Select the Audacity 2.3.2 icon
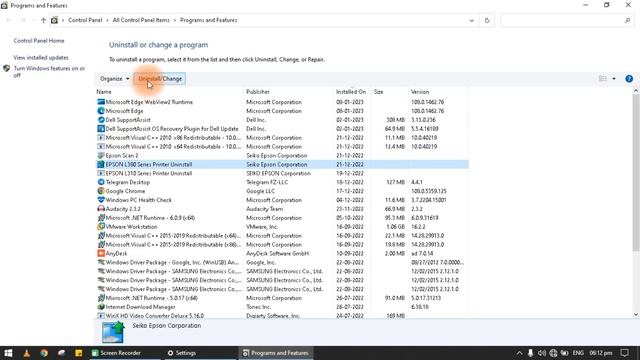Image resolution: width=640 pixels, height=360 pixels. [101, 209]
